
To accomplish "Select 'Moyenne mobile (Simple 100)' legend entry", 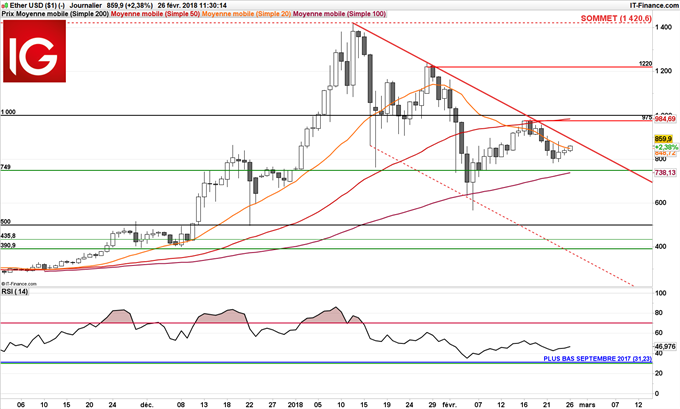I will (339, 14).
